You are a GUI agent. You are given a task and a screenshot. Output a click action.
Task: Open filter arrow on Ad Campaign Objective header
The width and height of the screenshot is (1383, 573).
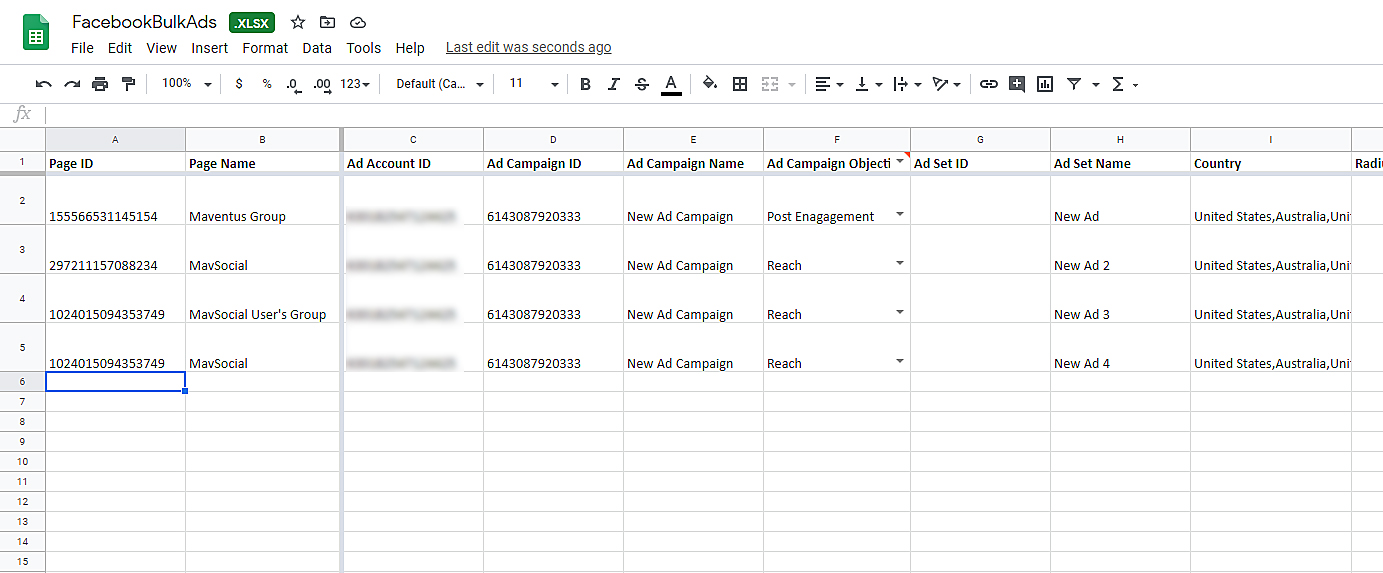click(900, 160)
